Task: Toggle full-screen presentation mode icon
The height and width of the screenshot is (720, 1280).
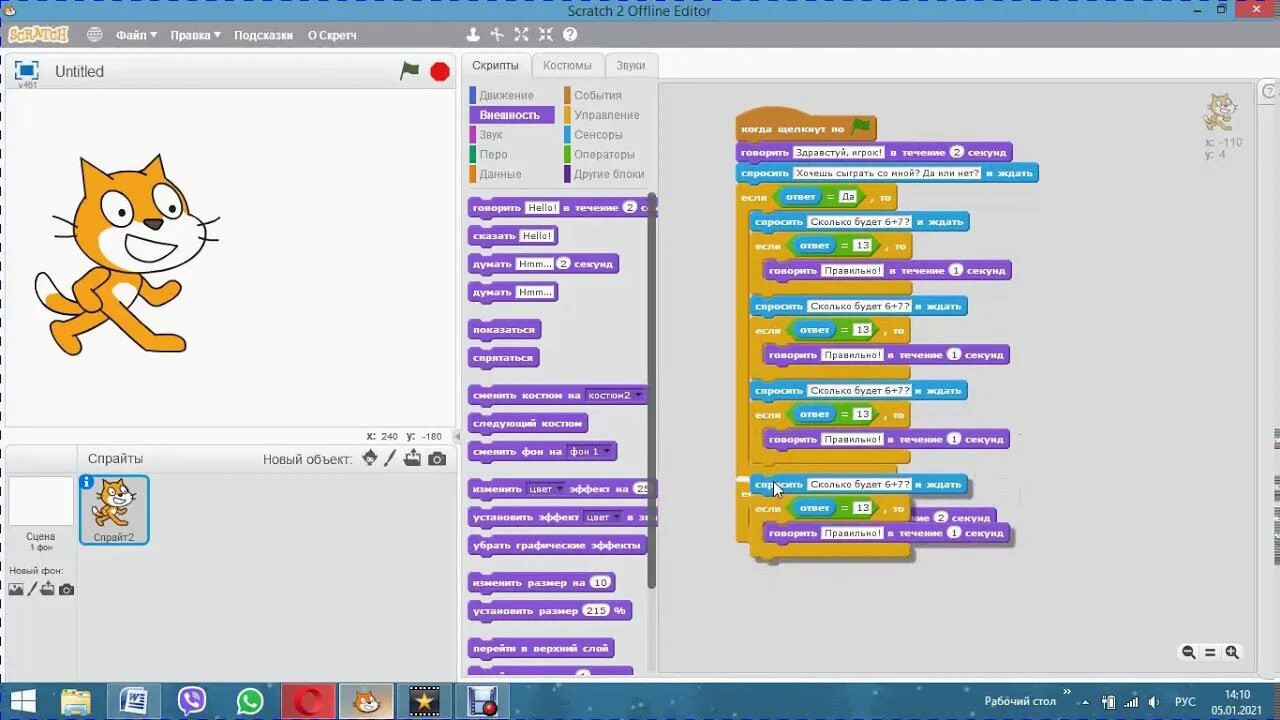Action: click(27, 70)
